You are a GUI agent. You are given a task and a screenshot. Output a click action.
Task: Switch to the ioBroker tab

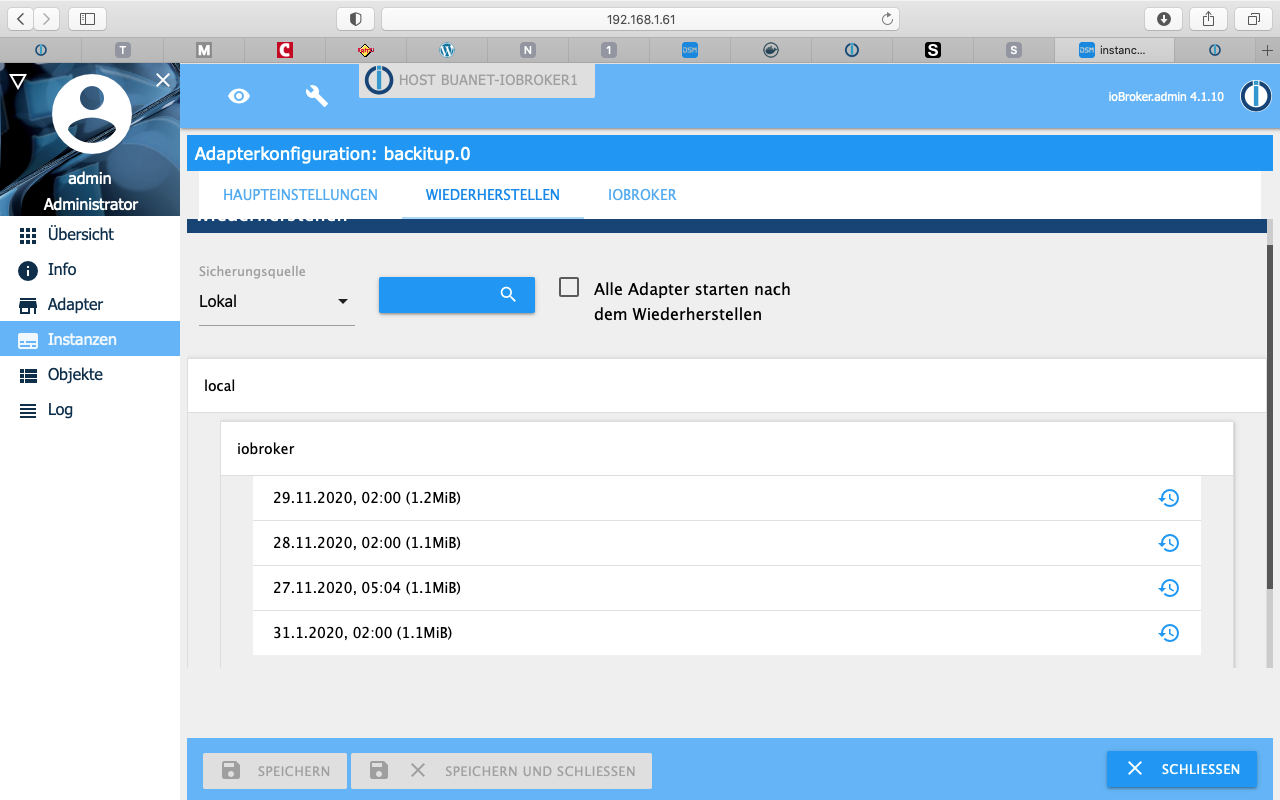tap(642, 195)
